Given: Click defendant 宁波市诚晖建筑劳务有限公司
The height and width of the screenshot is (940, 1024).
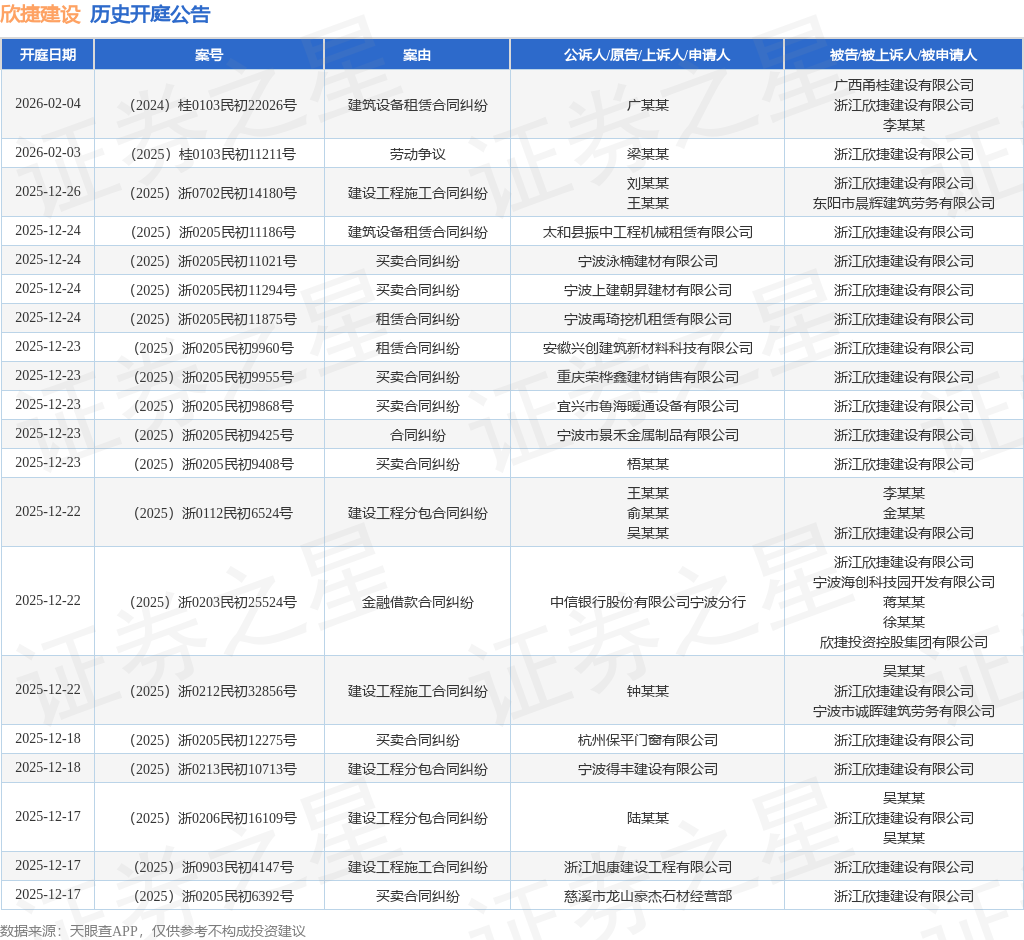Looking at the screenshot, I should coord(903,711).
